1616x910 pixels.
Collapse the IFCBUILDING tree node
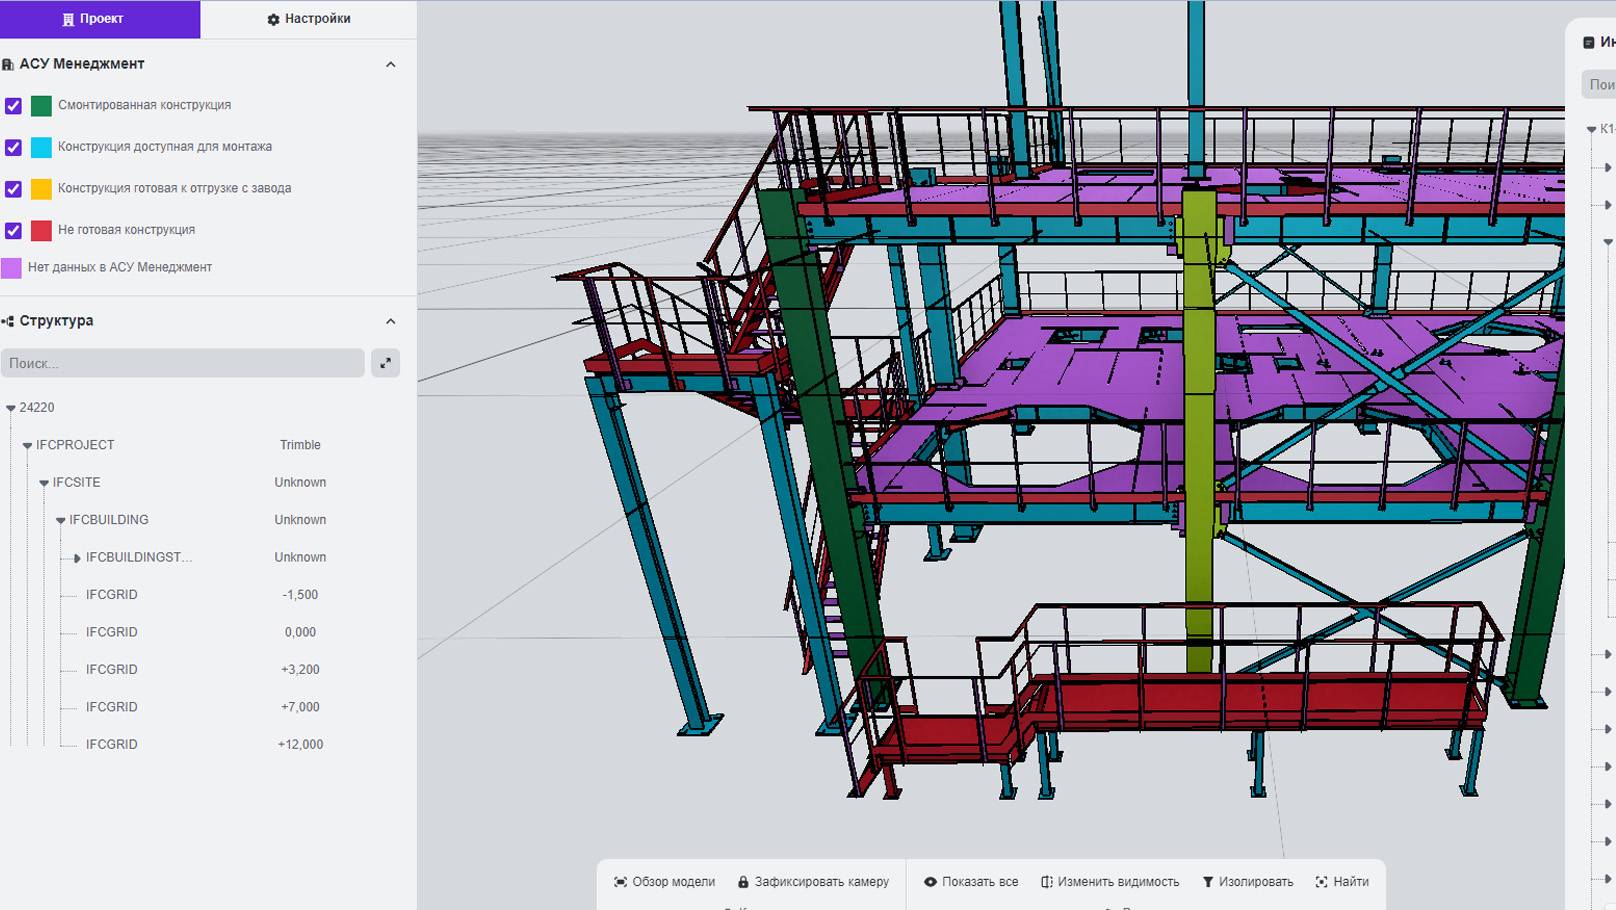tap(61, 520)
